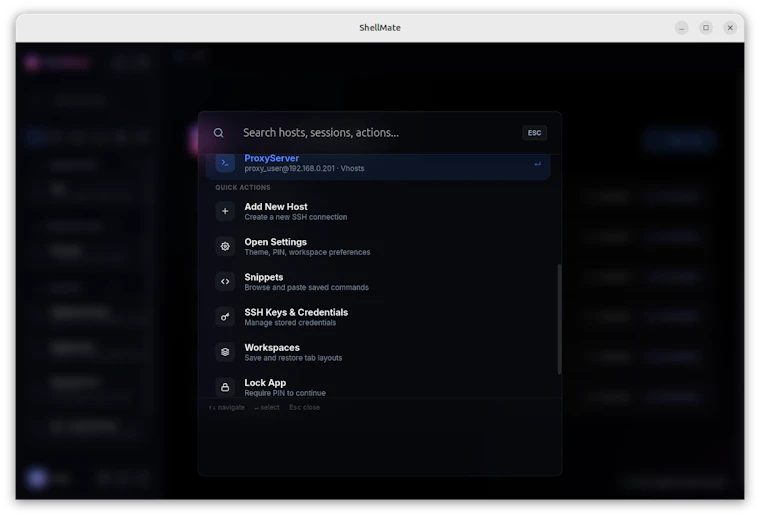Click the padlock icon for Lock App
This screenshot has width=760, height=517.
click(225, 387)
